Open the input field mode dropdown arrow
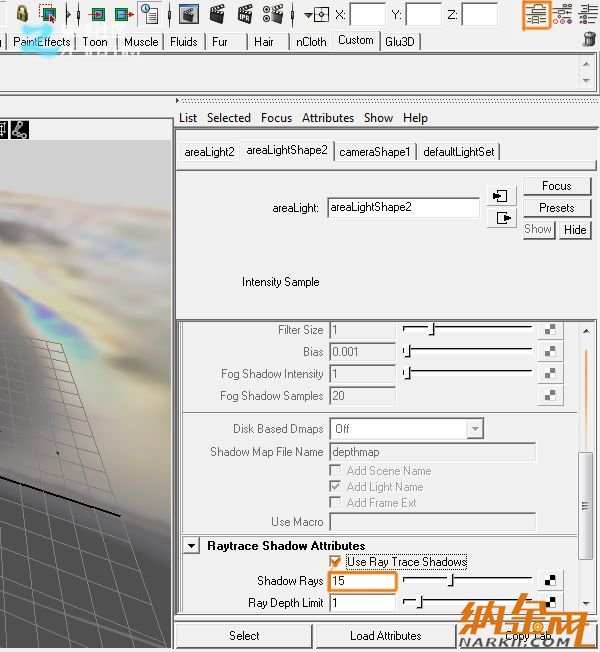 pyautogui.click(x=308, y=15)
